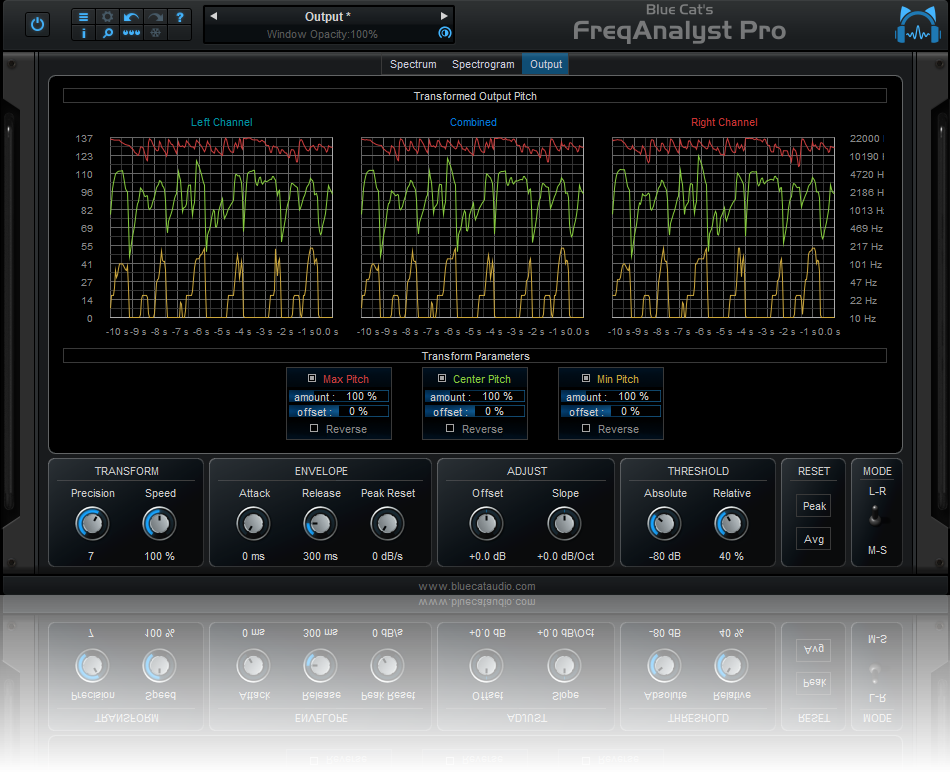The height and width of the screenshot is (773, 950).
Task: Click the Attack value '0 ms'
Action: click(x=253, y=556)
